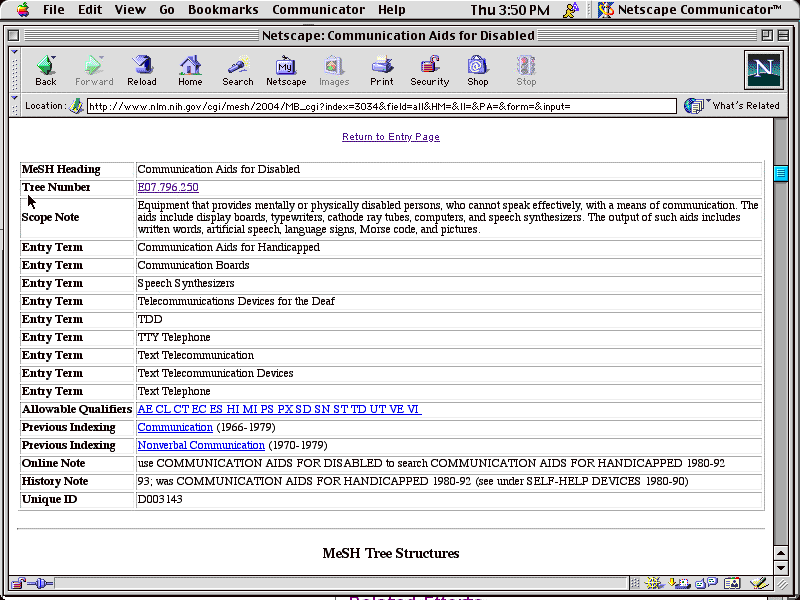Click the Back toolbar button

(x=46, y=70)
